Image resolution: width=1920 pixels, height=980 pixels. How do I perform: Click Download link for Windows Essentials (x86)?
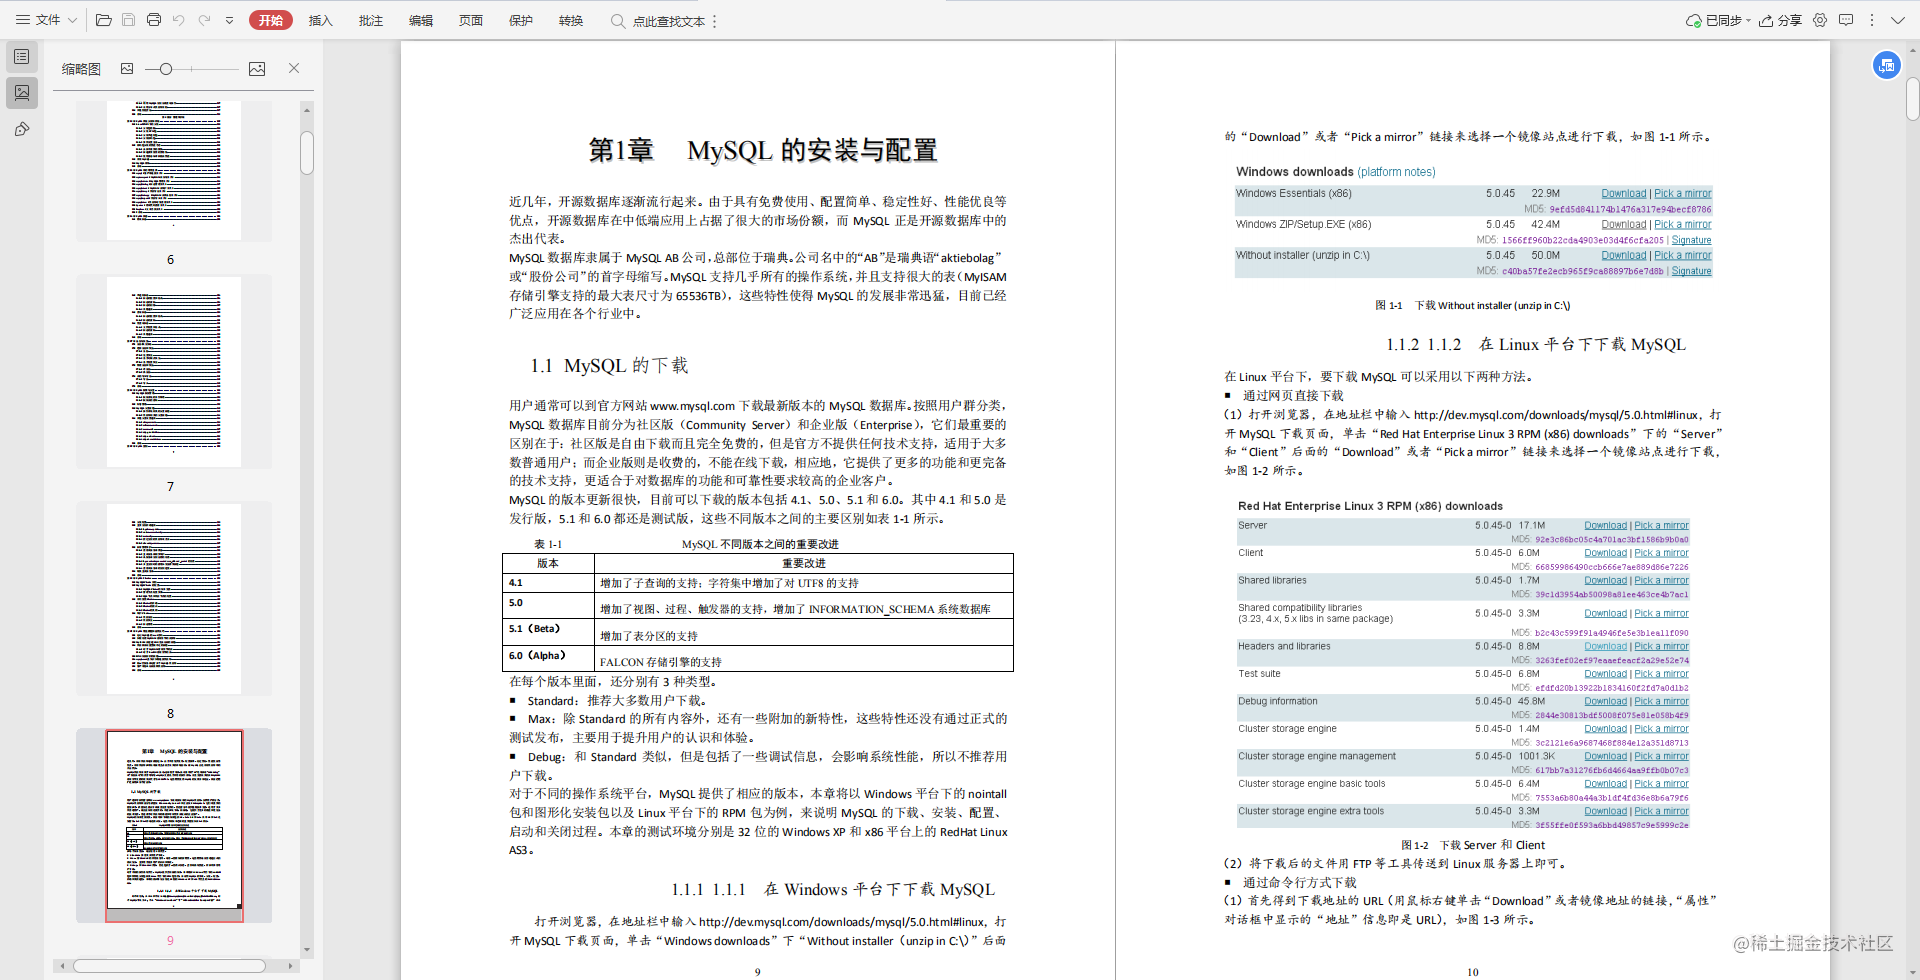coord(1623,194)
